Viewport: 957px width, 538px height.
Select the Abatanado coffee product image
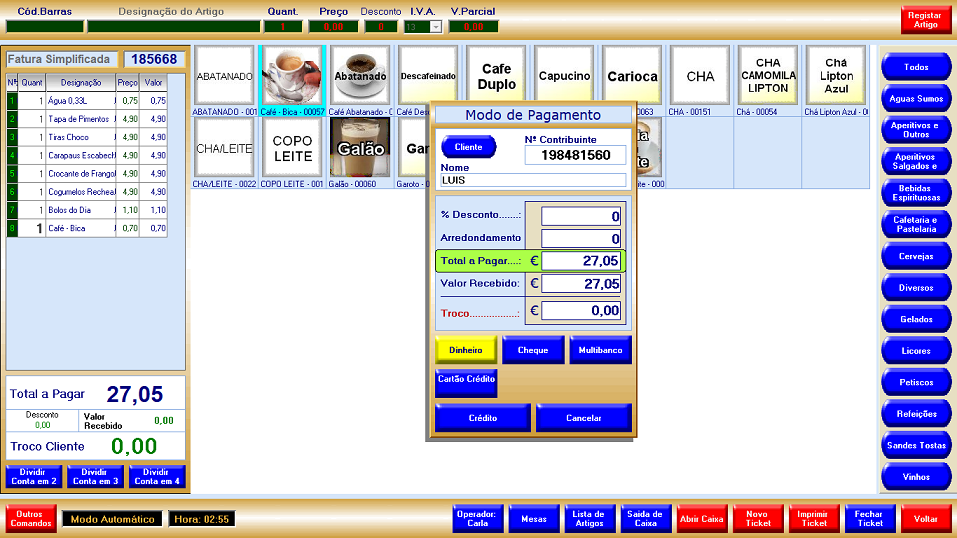tap(360, 75)
